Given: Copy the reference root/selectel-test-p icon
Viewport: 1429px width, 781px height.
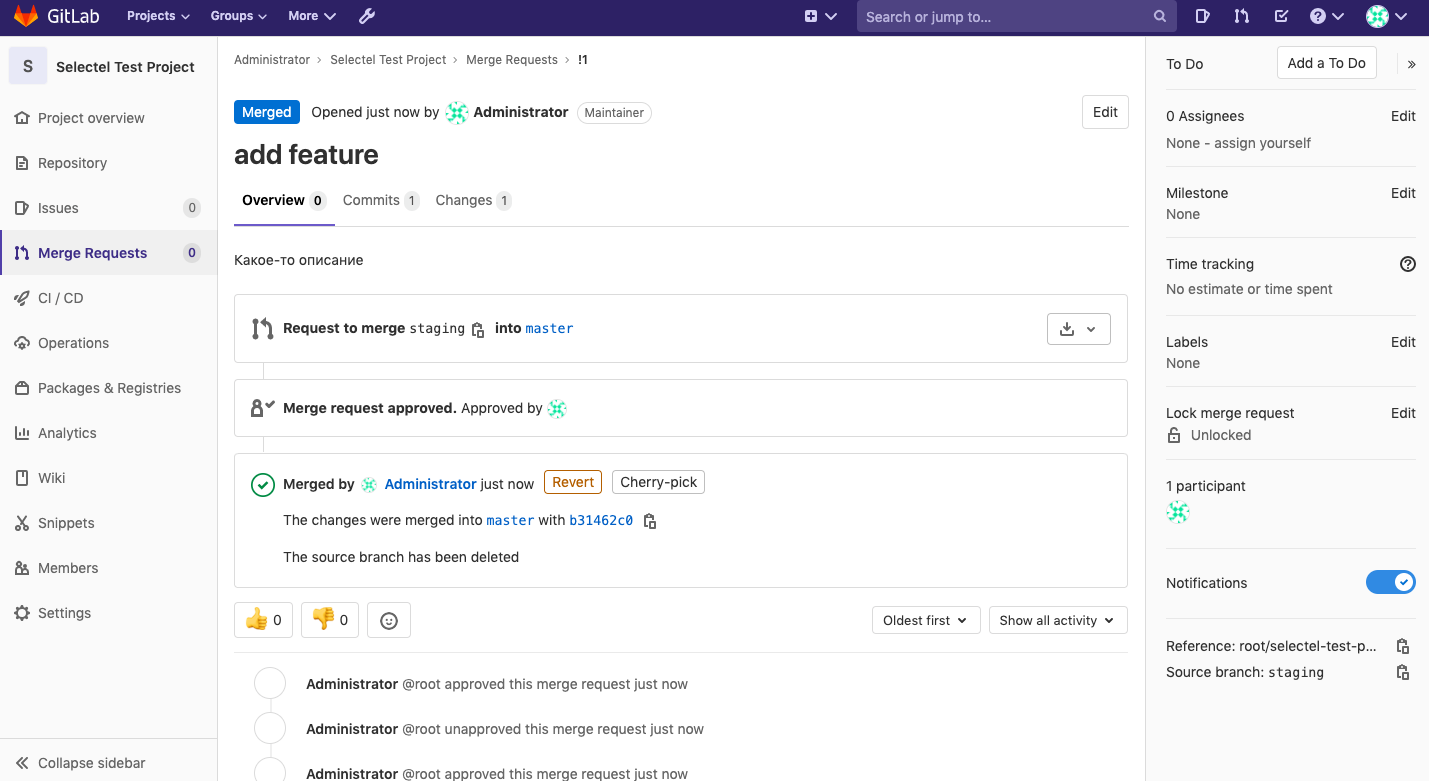Looking at the screenshot, I should [1402, 646].
